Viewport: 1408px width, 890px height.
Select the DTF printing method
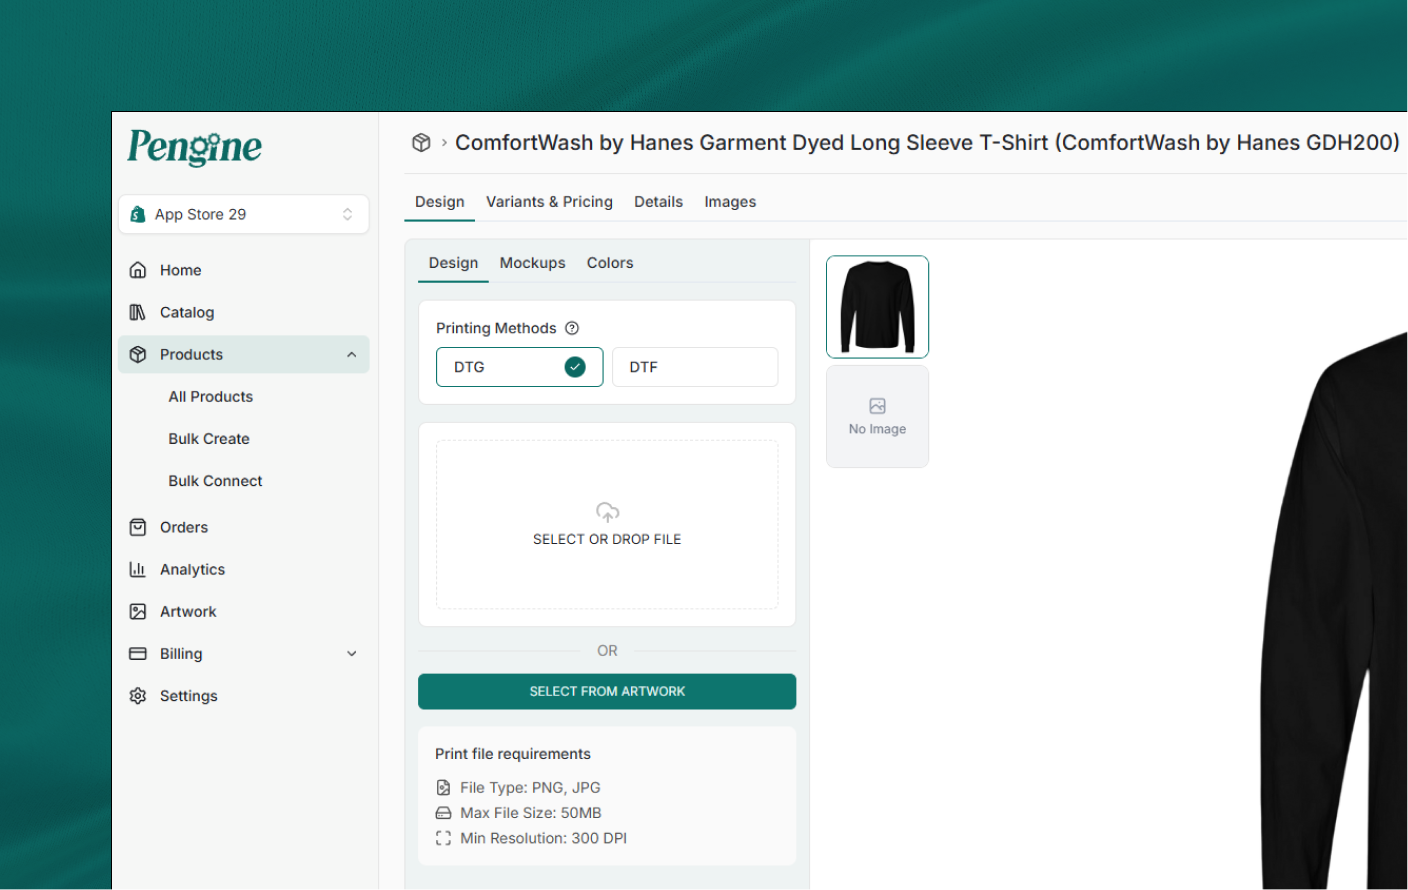coord(694,367)
